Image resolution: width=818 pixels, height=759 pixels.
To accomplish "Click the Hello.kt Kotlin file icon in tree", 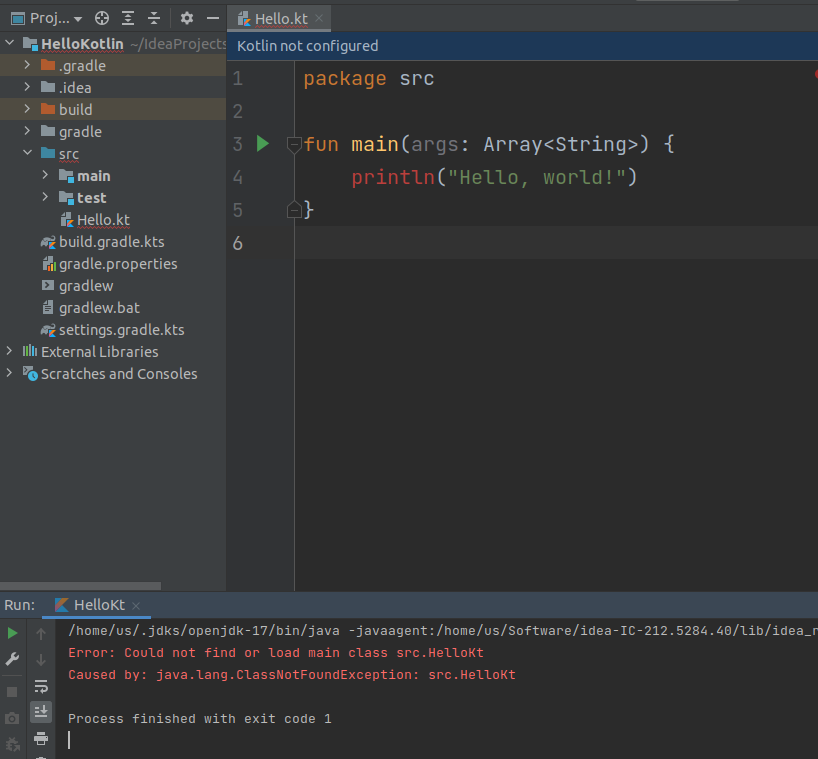I will tap(66, 220).
